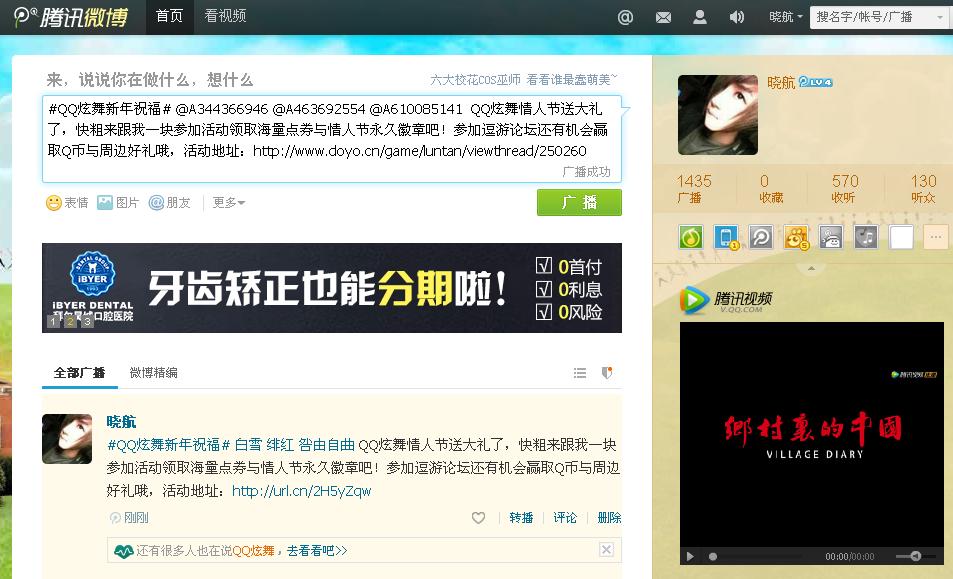Viewport: 953px width, 579px height.
Task: Attach a picture using the 图片 button
Action: pos(118,202)
